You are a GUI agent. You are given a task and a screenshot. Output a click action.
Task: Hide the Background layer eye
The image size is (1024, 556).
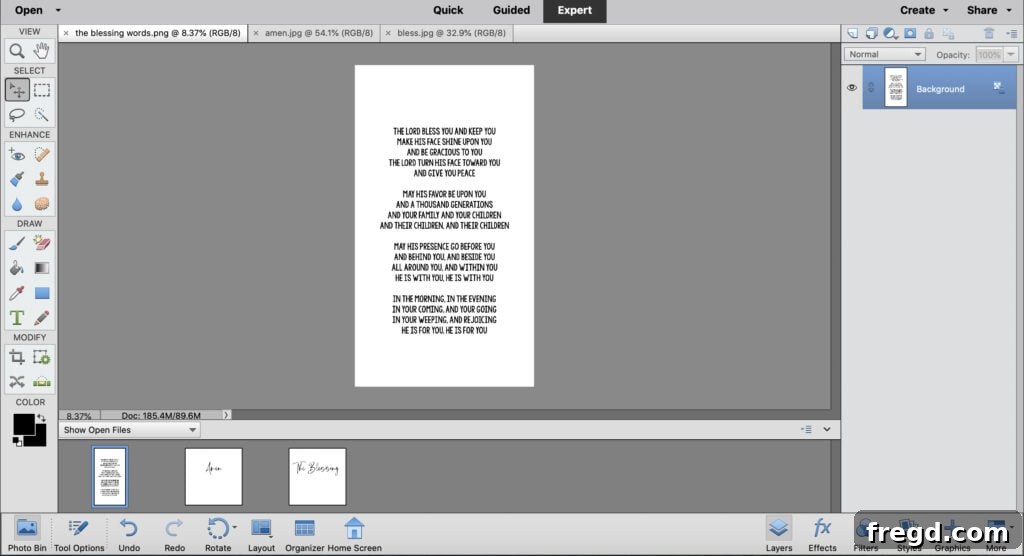[852, 88]
